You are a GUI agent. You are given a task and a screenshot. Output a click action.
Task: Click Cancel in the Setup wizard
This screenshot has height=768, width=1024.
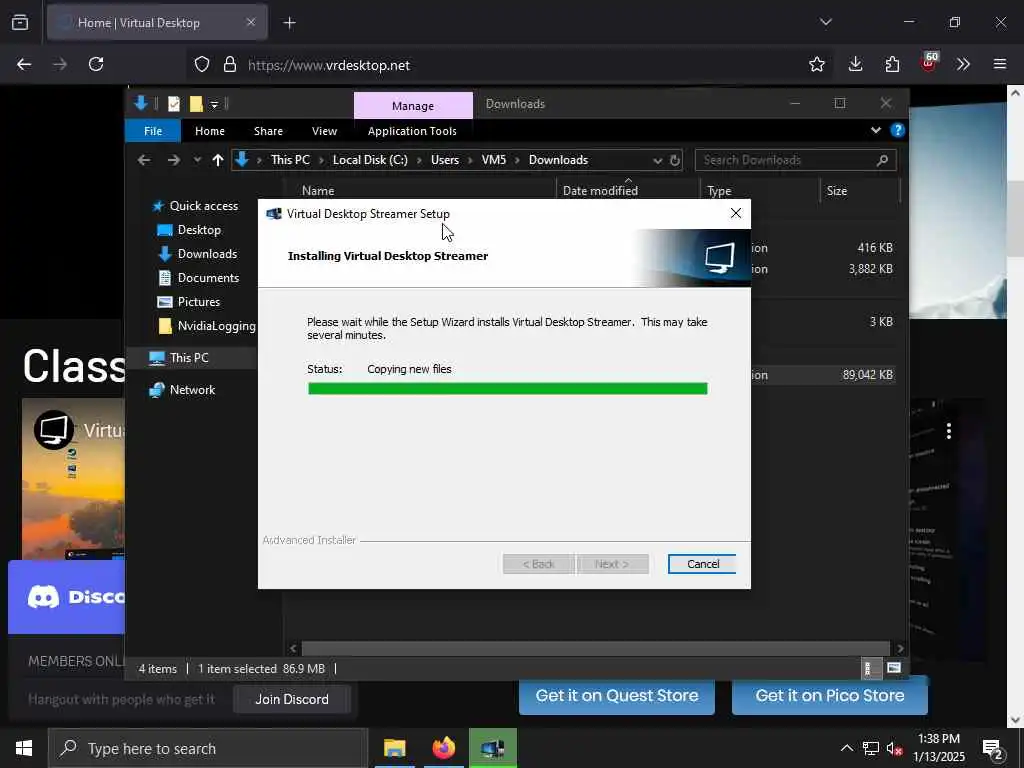coord(702,564)
